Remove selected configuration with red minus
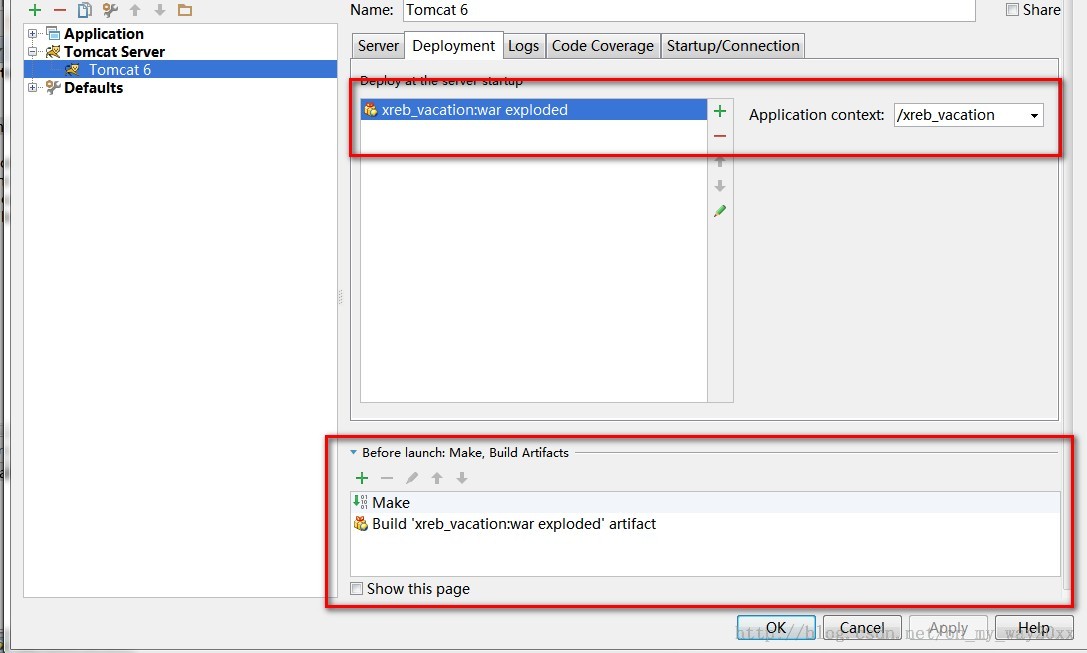The height and width of the screenshot is (653, 1087). pos(60,10)
